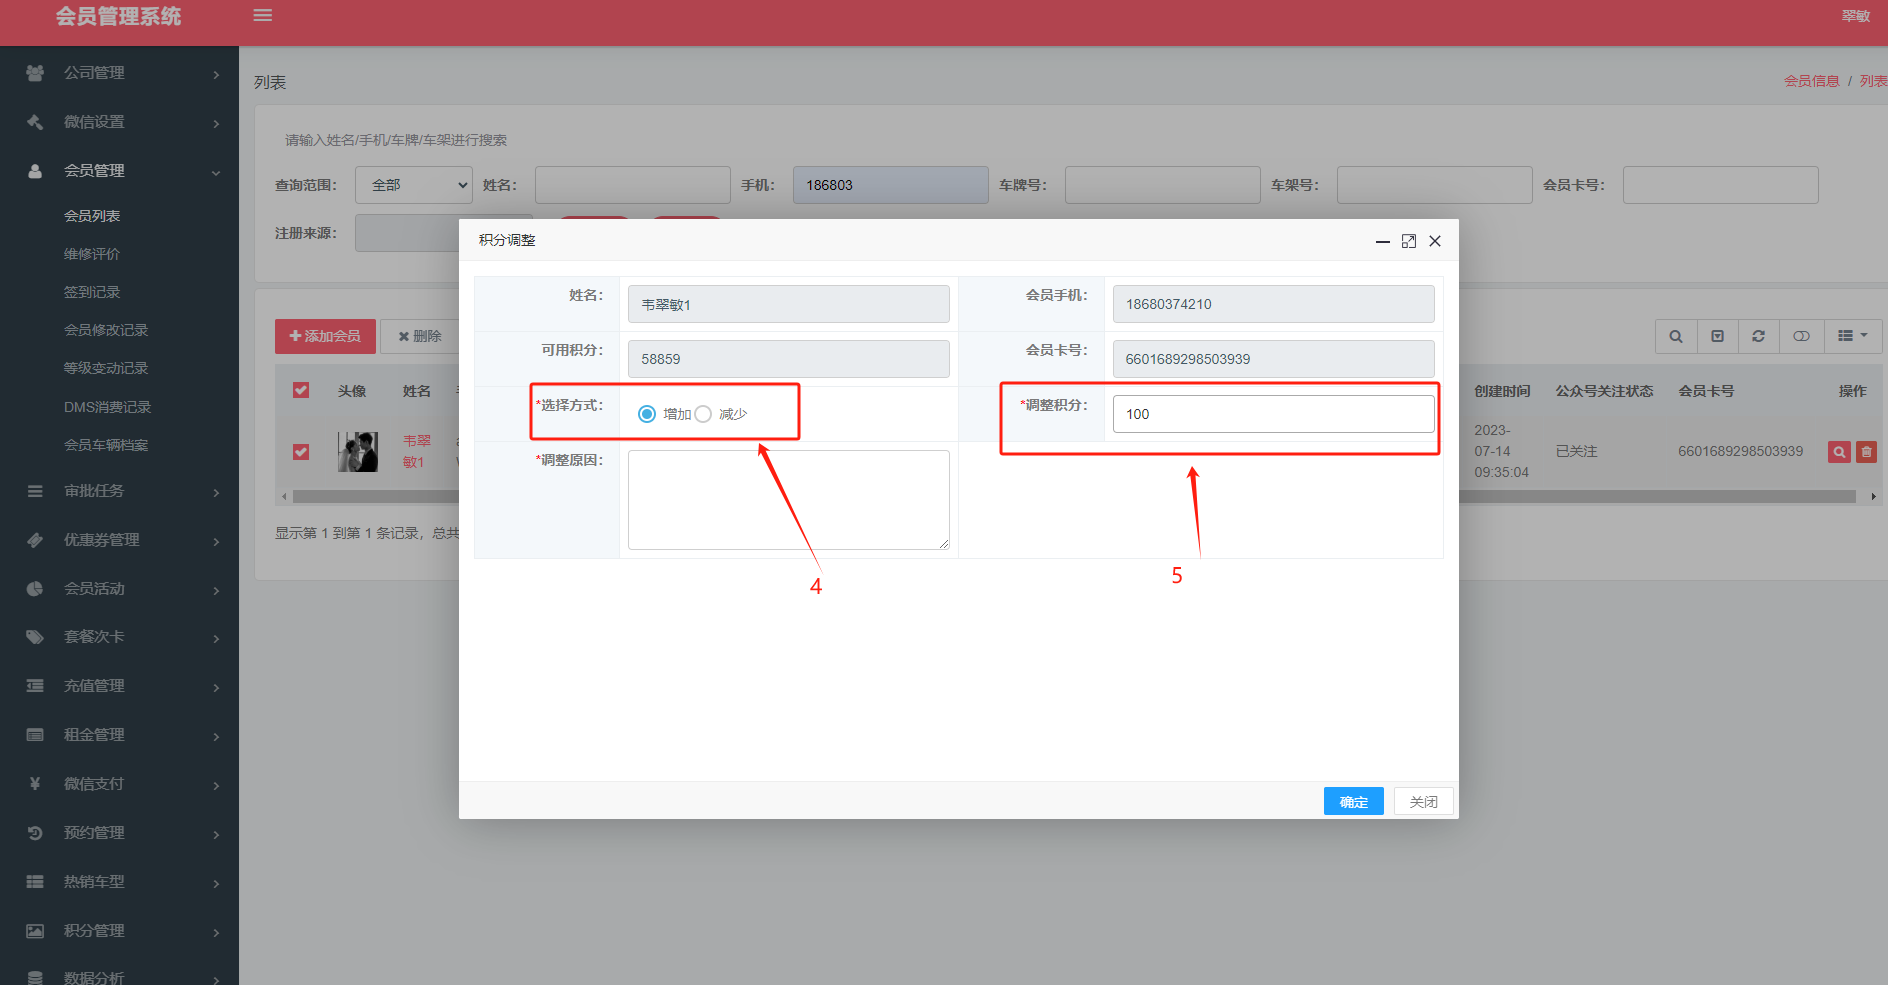Click the table toggle view icon
Image resolution: width=1888 pixels, height=985 pixels.
tap(1801, 336)
